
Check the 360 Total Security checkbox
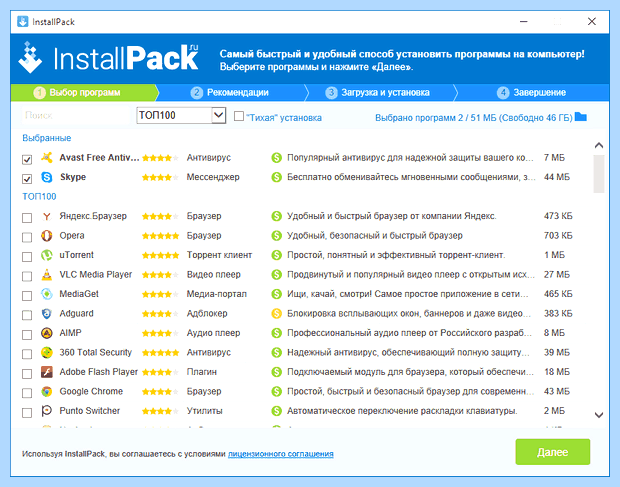pos(27,354)
